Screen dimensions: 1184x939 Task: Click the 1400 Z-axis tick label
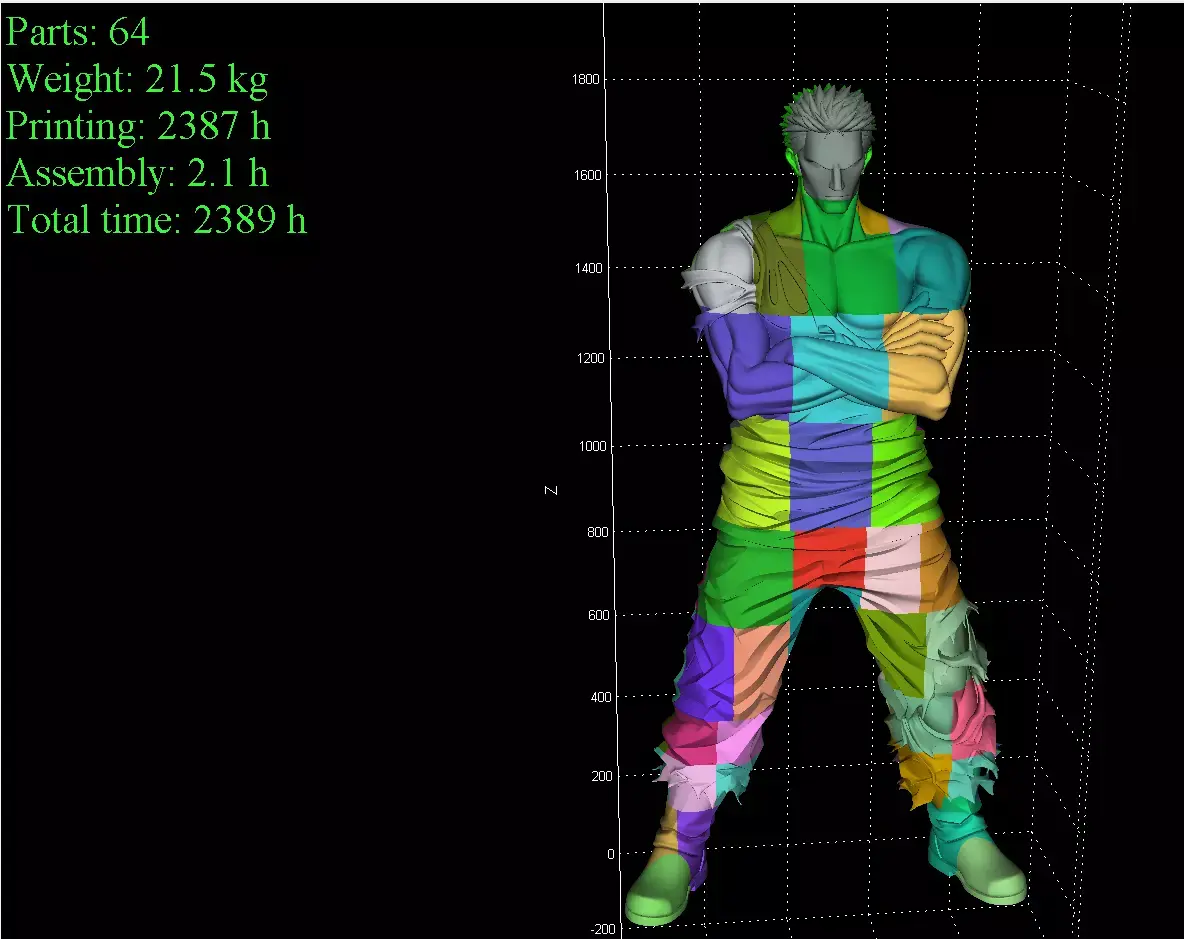[589, 268]
